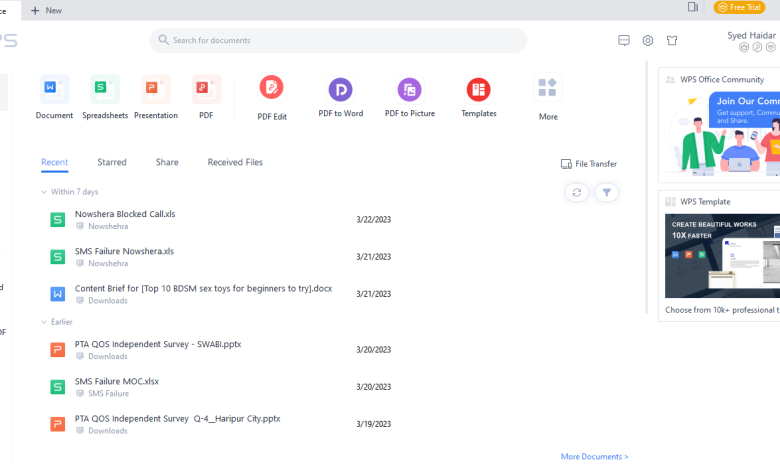This screenshot has height=470, width=780.
Task: Collapse the Within 7 days group
Action: 44,192
